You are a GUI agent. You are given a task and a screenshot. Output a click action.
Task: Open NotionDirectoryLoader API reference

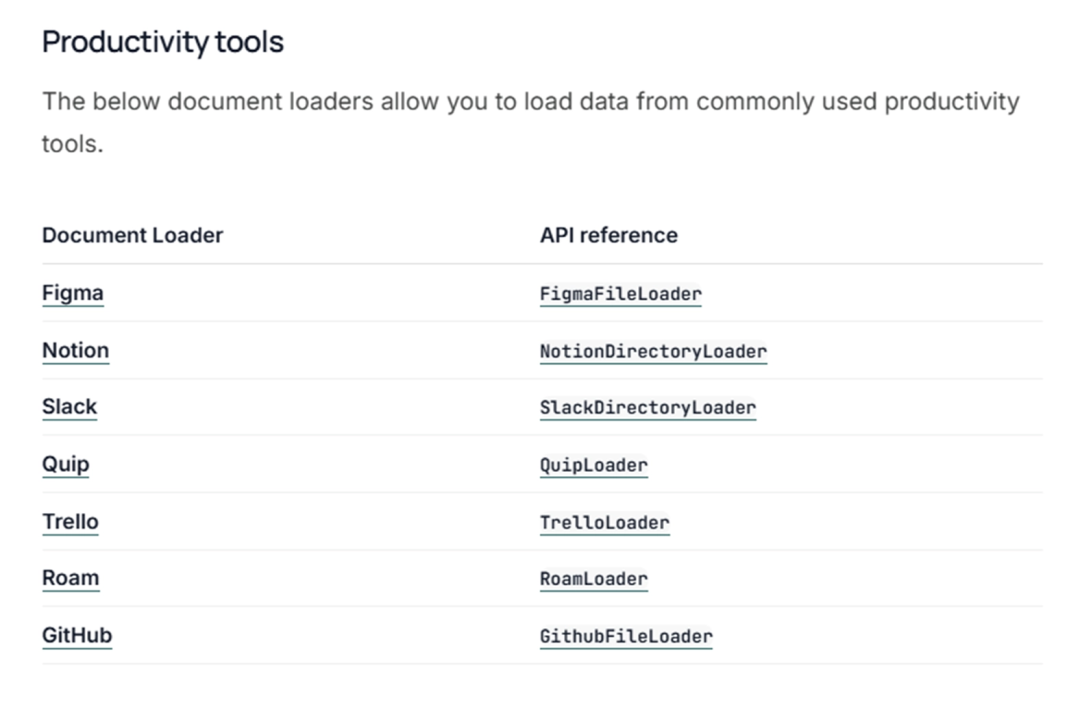pyautogui.click(x=653, y=351)
